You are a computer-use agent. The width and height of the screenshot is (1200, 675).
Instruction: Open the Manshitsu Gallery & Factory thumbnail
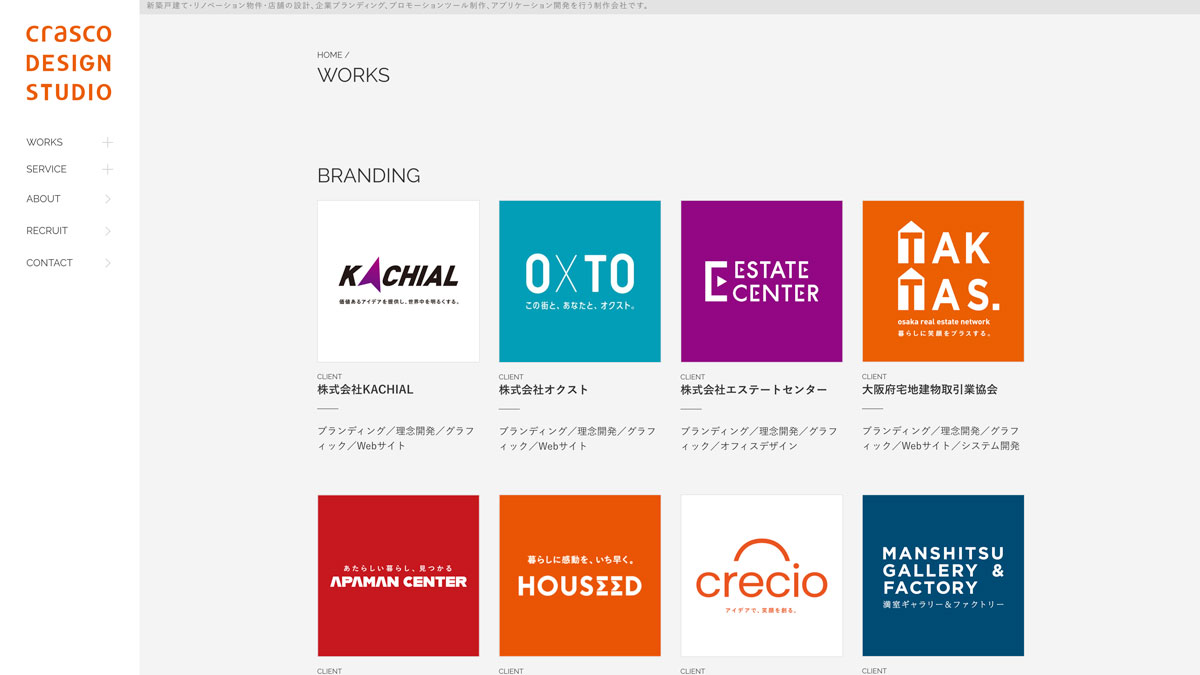943,575
